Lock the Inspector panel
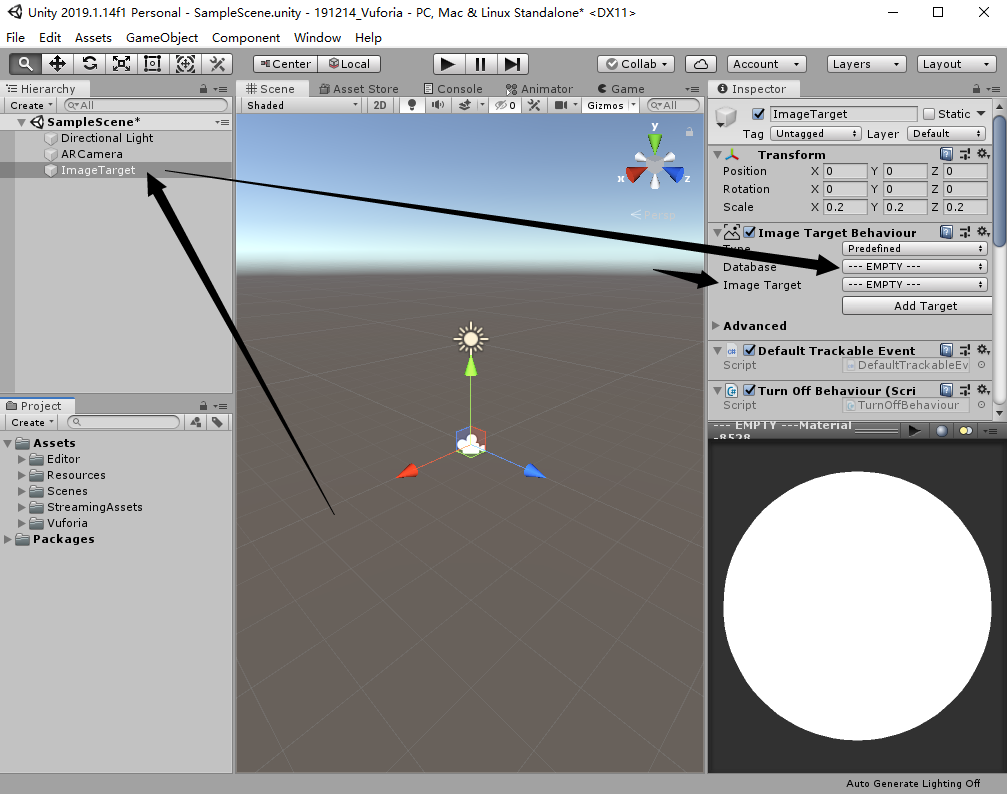Image resolution: width=1007 pixels, height=794 pixels. [976, 89]
